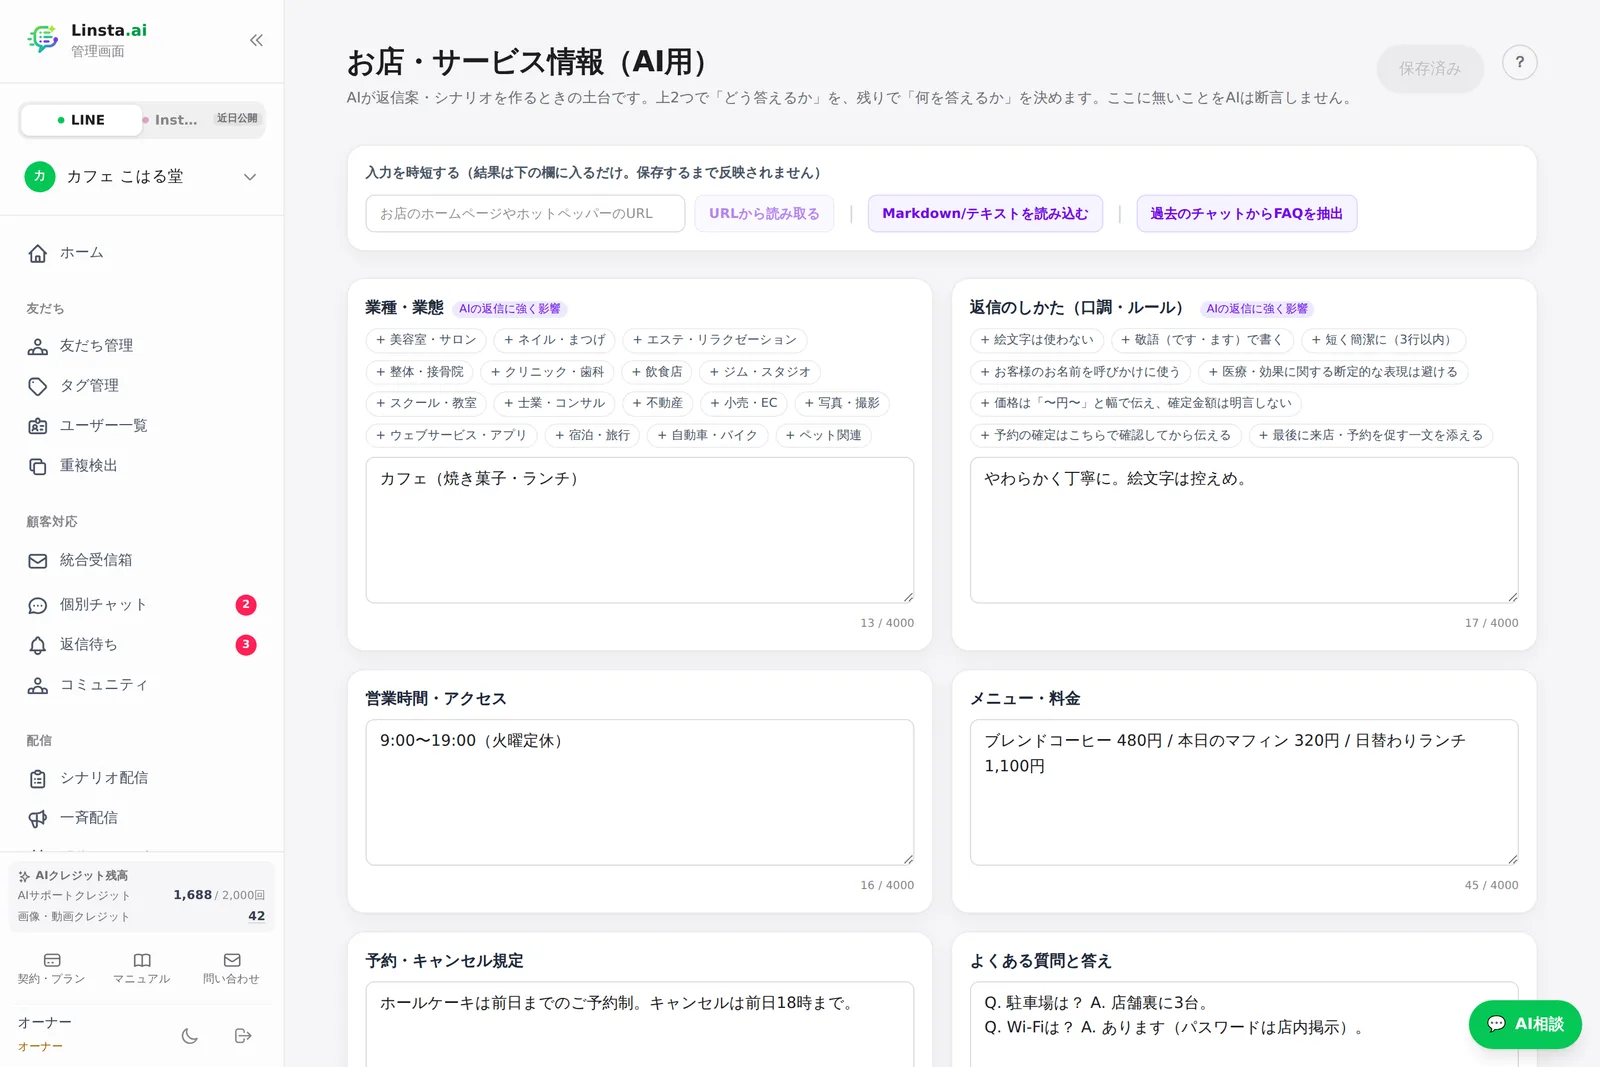Click 個別チャット unread badge 2
Viewport: 1600px width, 1067px height.
point(246,605)
